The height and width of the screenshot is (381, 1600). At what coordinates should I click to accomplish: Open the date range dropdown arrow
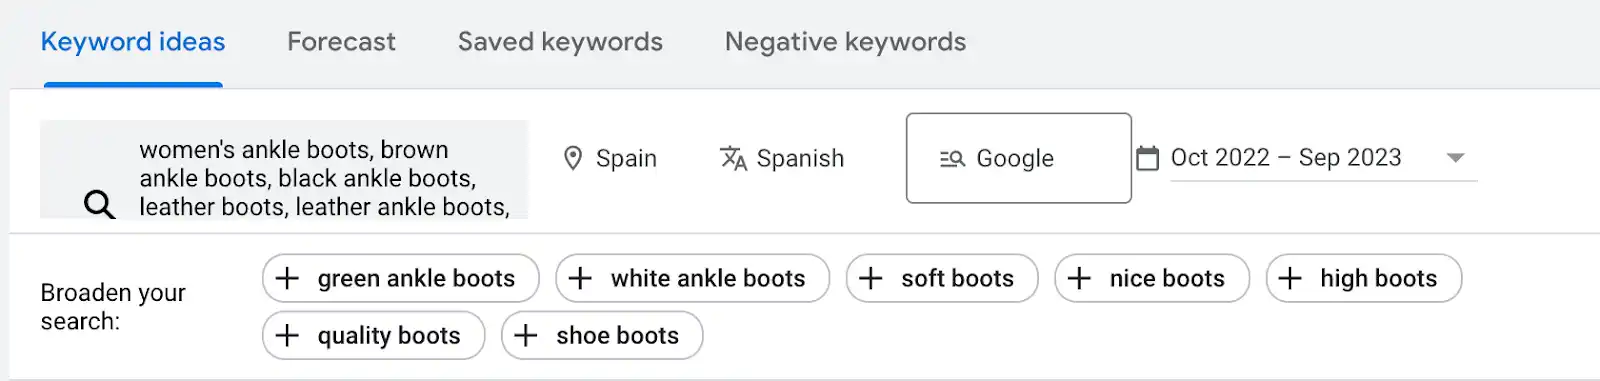click(1456, 158)
